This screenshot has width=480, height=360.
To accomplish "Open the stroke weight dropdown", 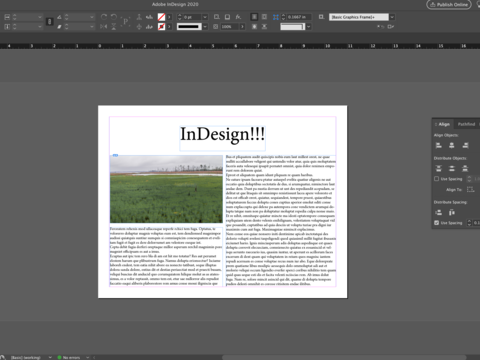I will tap(205, 17).
